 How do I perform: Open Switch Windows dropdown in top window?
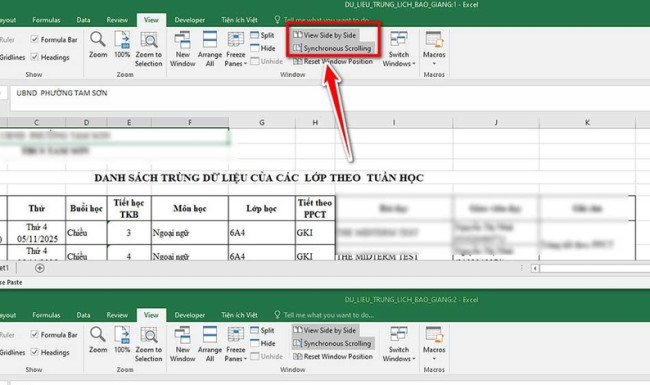click(399, 49)
